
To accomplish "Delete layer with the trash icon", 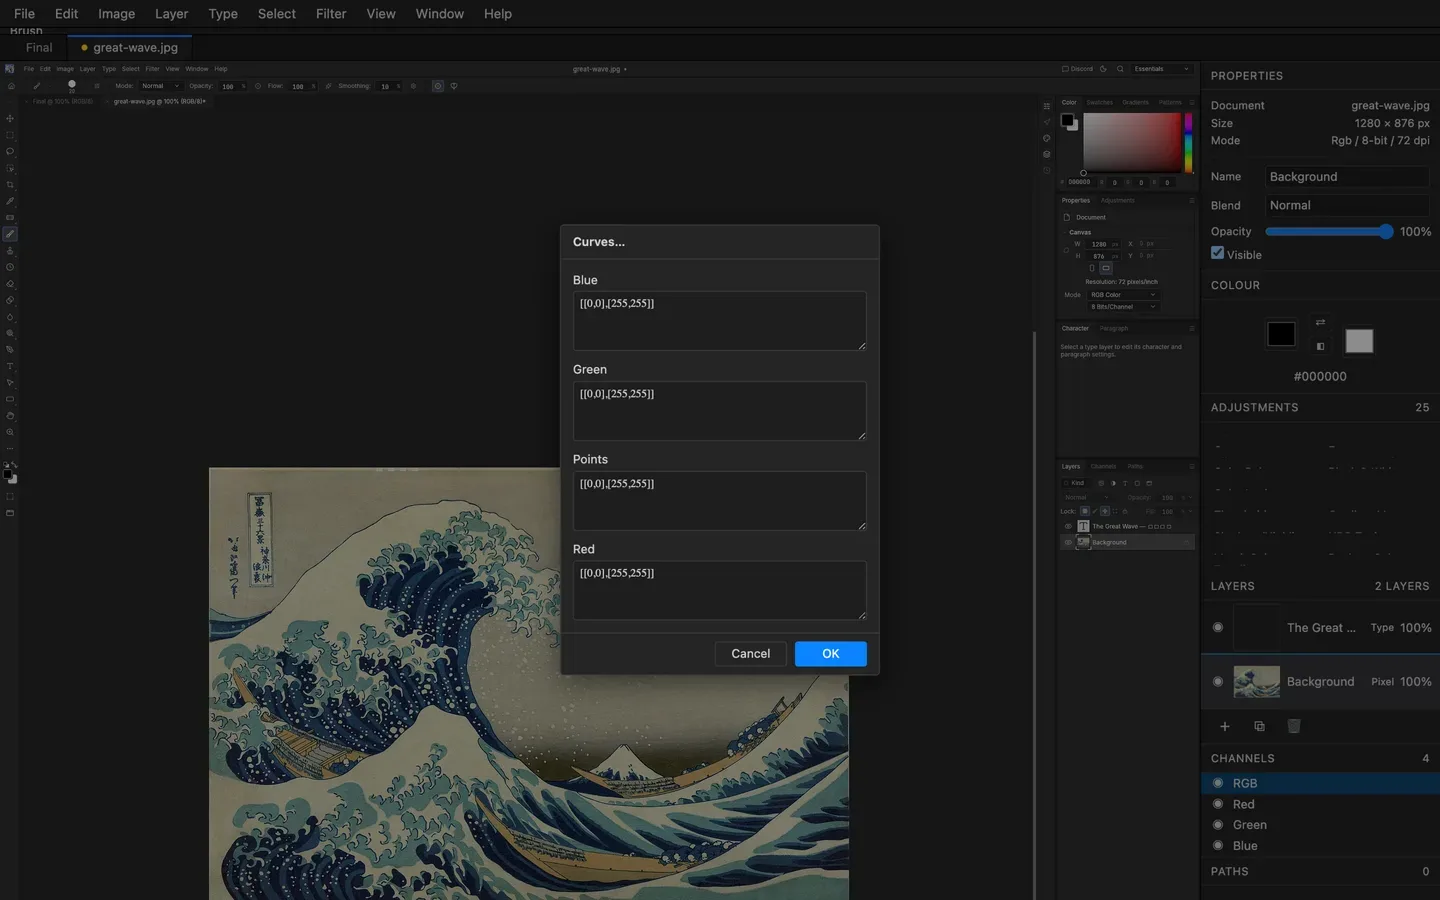I will [x=1294, y=726].
